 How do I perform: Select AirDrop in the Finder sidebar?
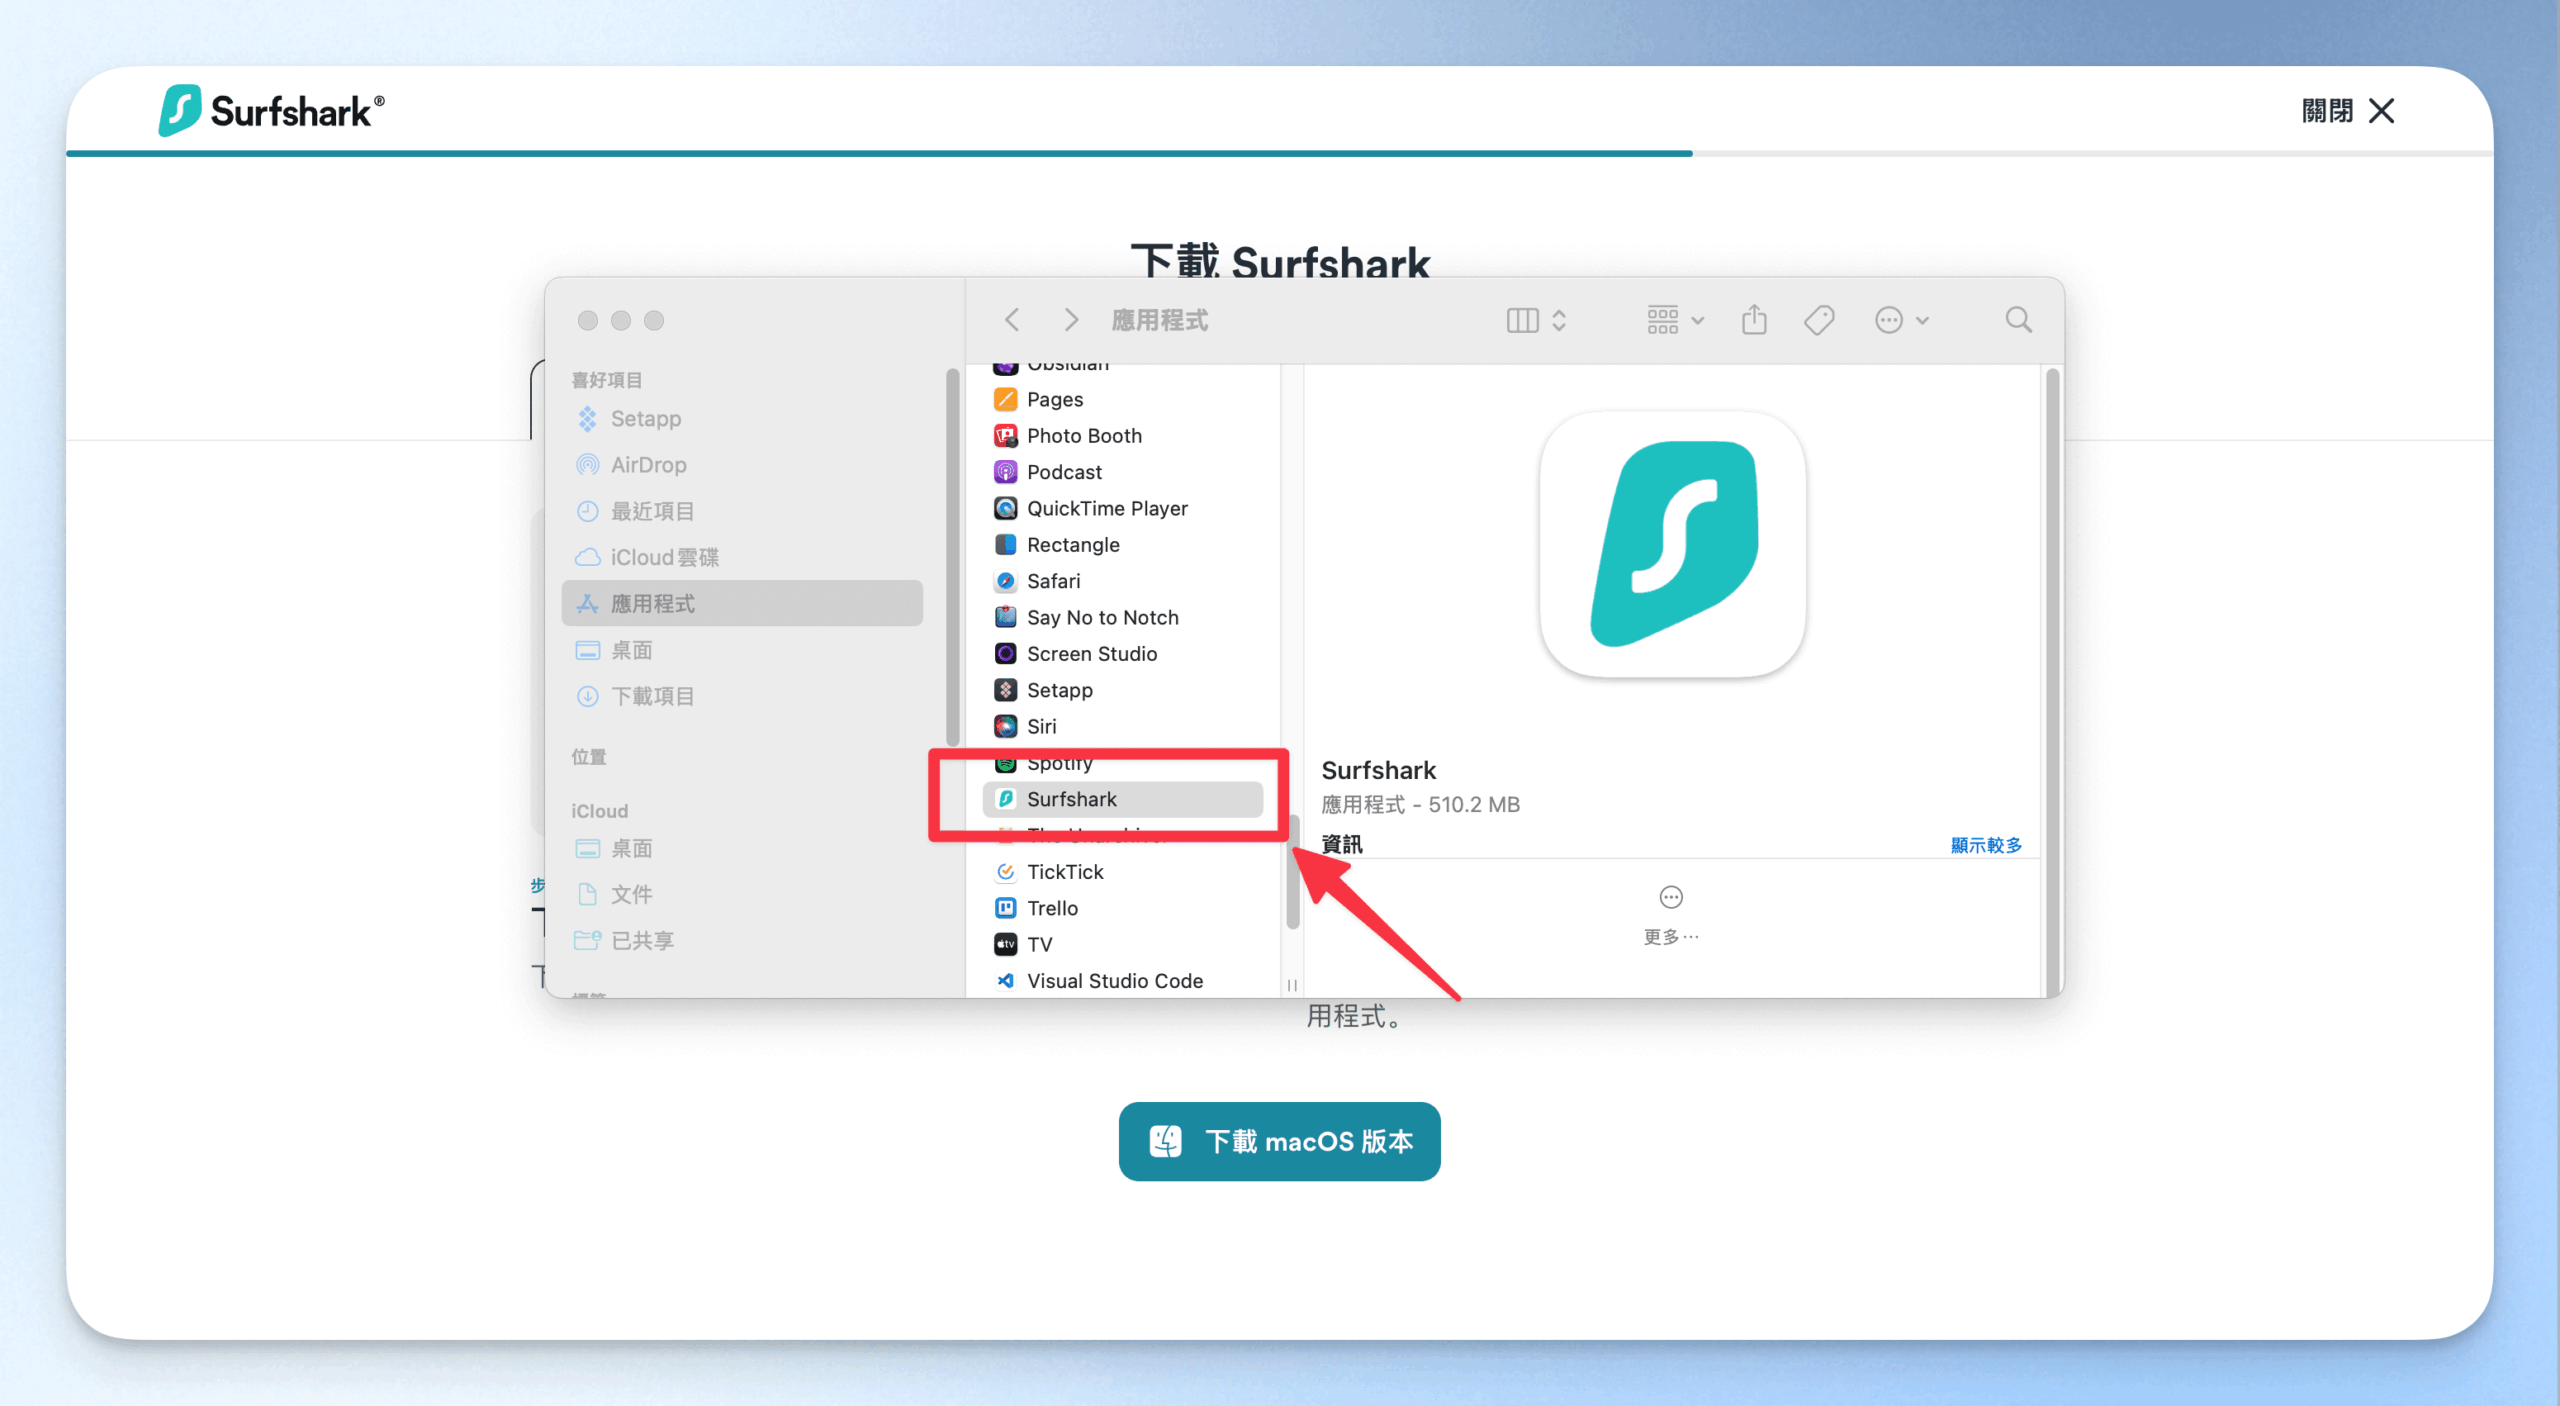pyautogui.click(x=648, y=465)
